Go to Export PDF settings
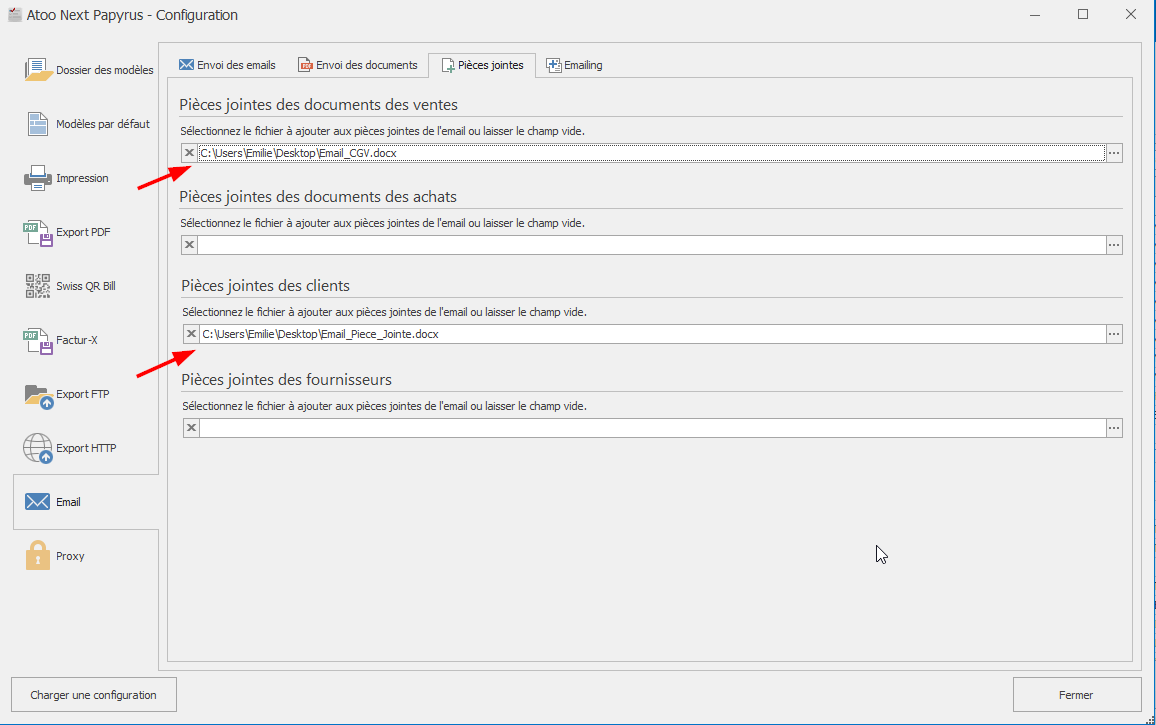Image resolution: width=1156 pixels, height=725 pixels. coord(87,232)
